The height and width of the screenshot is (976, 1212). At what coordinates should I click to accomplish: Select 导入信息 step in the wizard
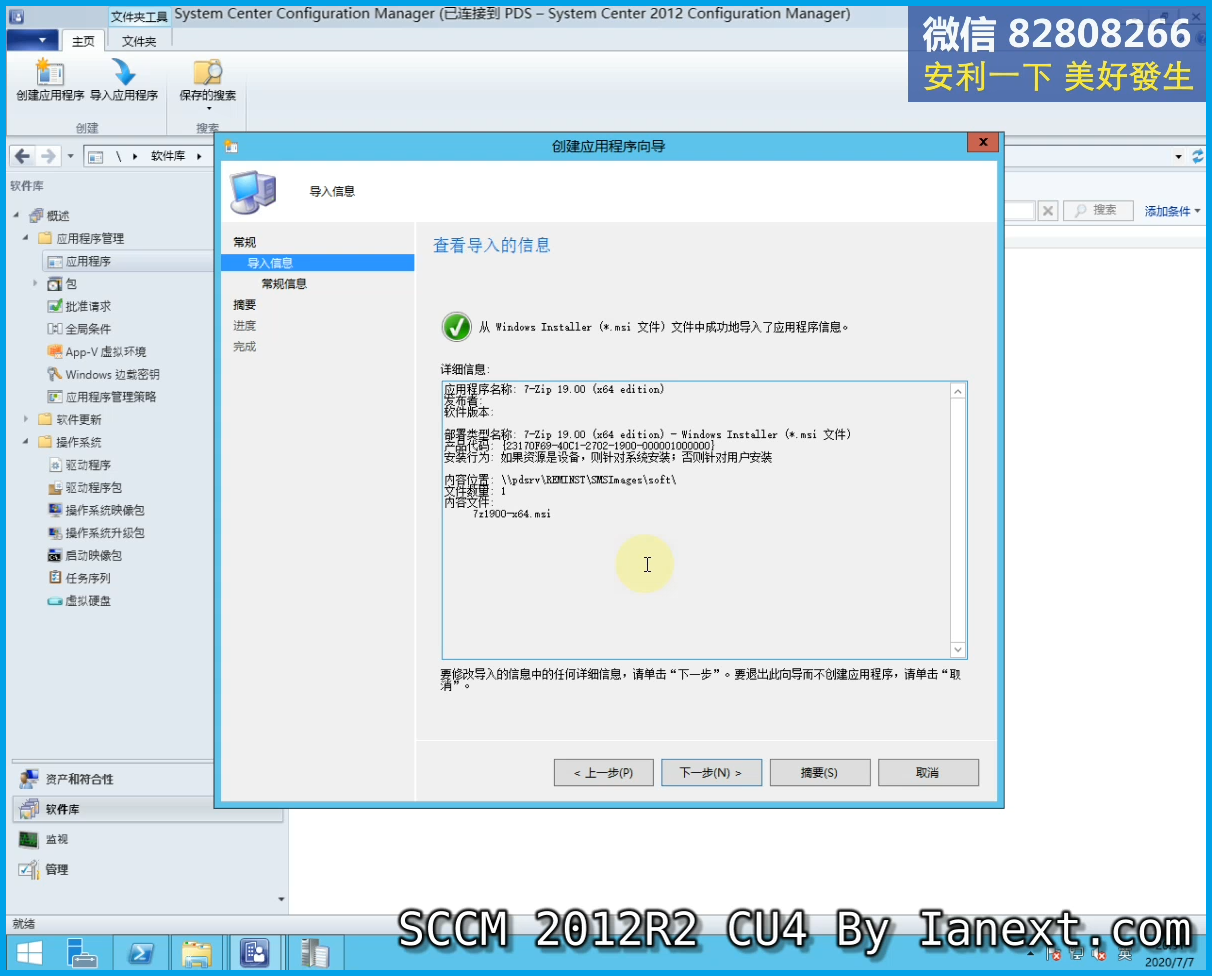coord(317,263)
